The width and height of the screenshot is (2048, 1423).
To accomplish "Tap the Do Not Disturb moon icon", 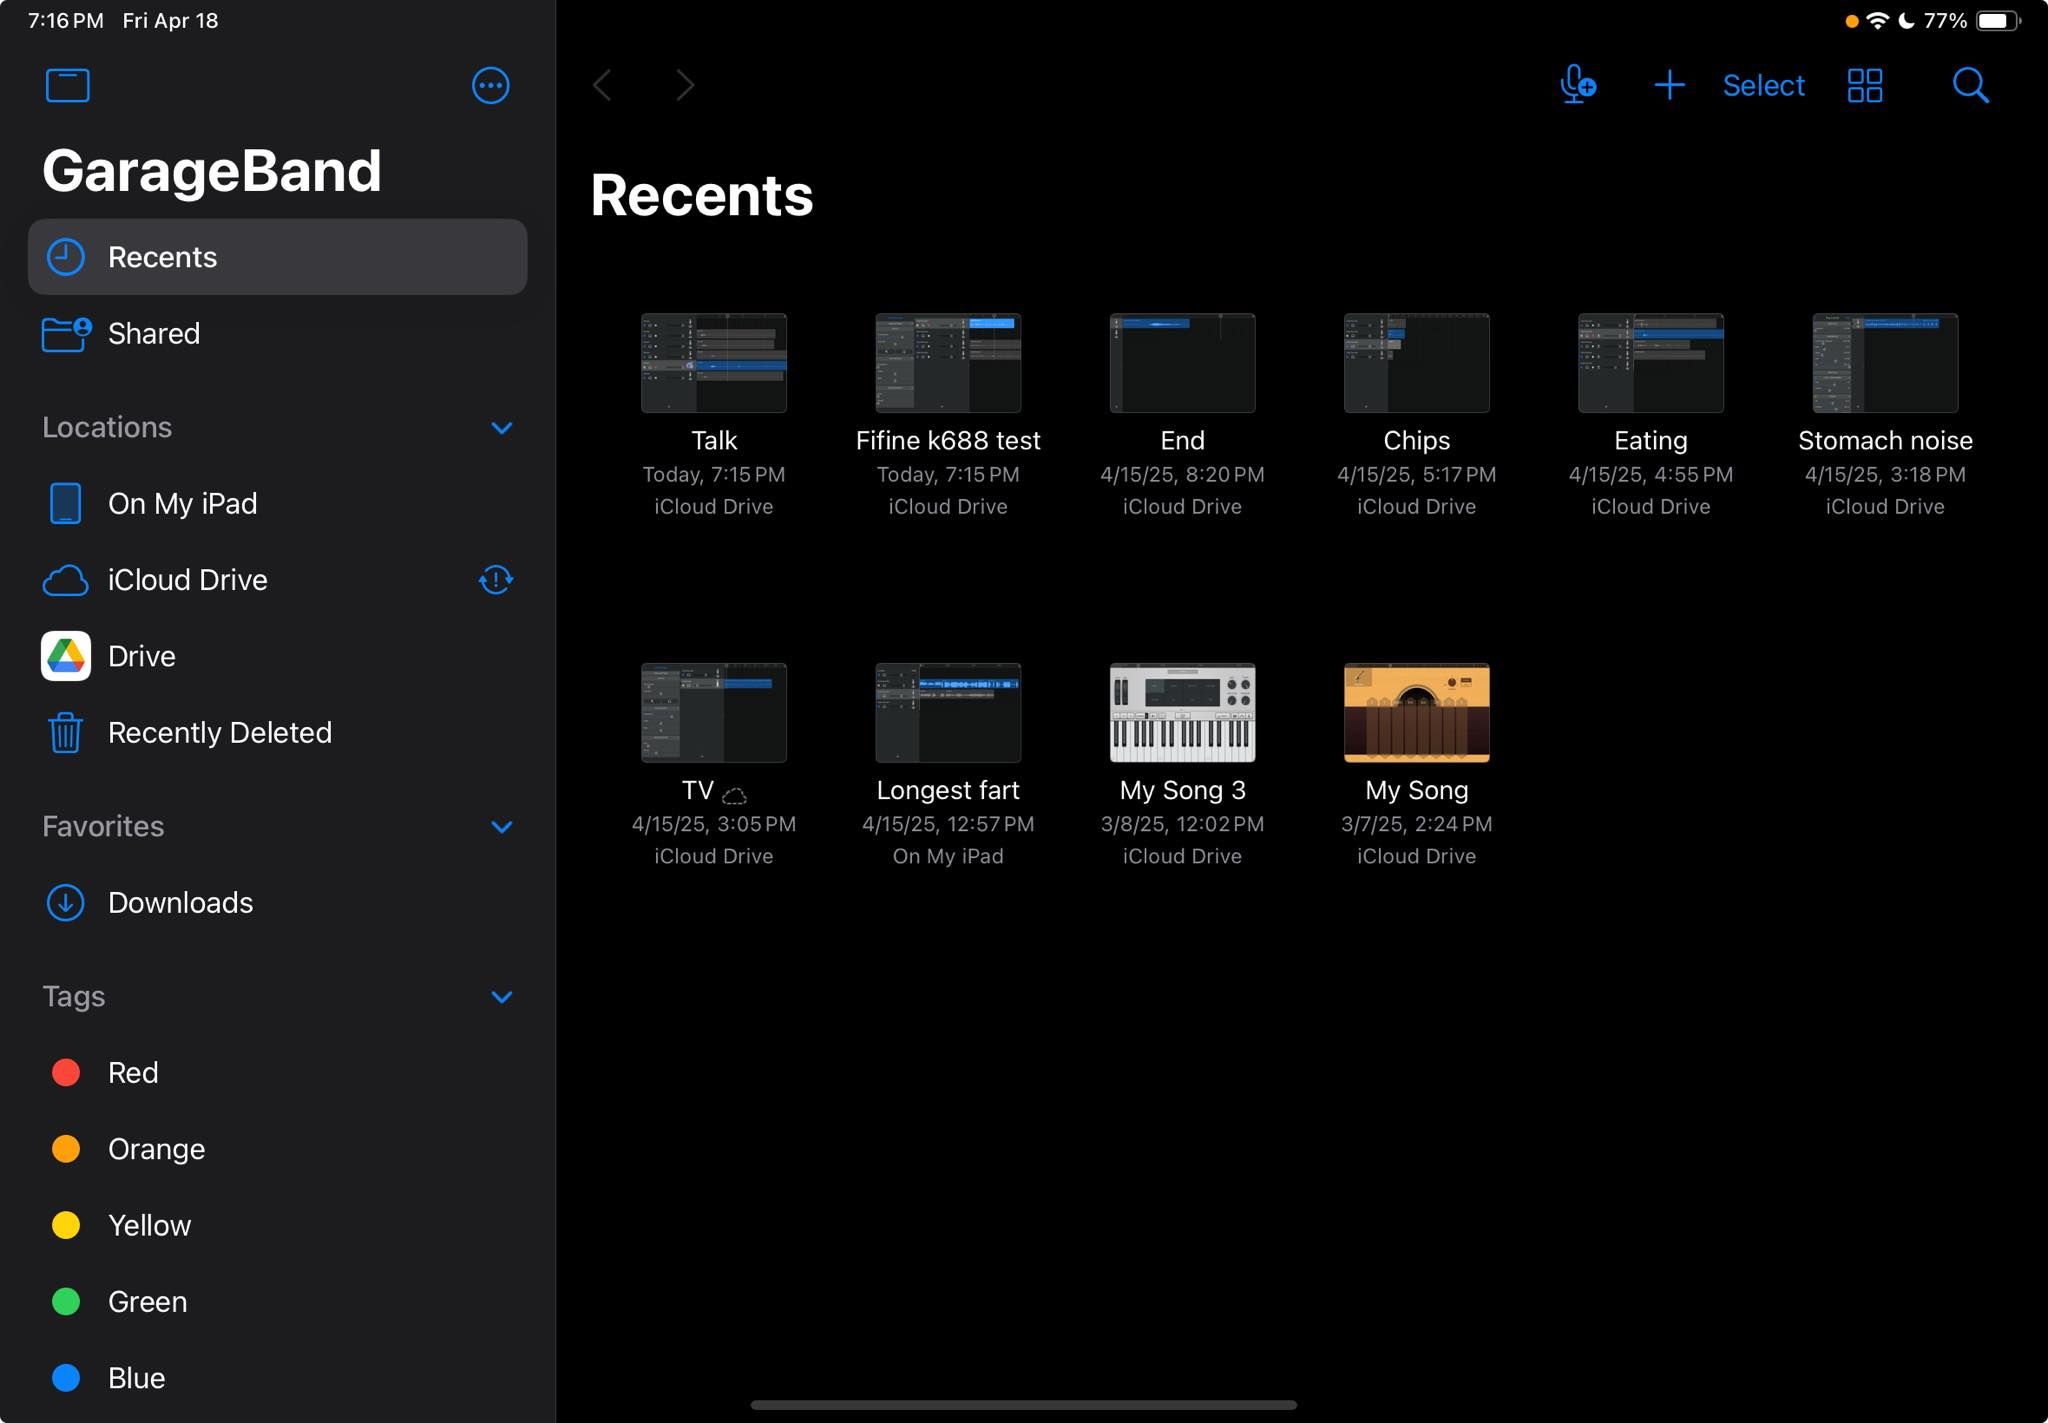I will (x=1907, y=21).
